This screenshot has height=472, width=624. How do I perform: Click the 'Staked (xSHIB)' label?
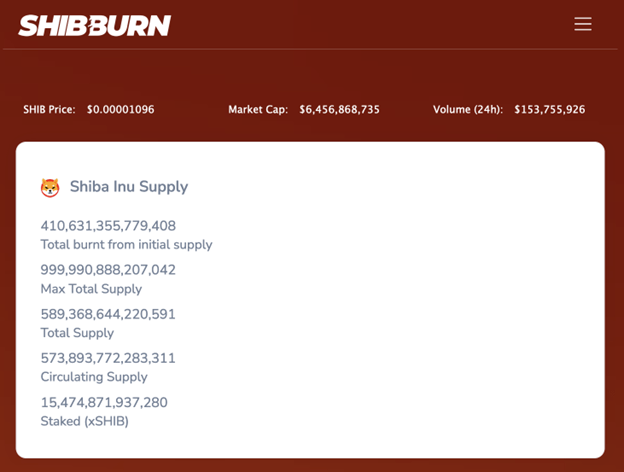click(84, 421)
